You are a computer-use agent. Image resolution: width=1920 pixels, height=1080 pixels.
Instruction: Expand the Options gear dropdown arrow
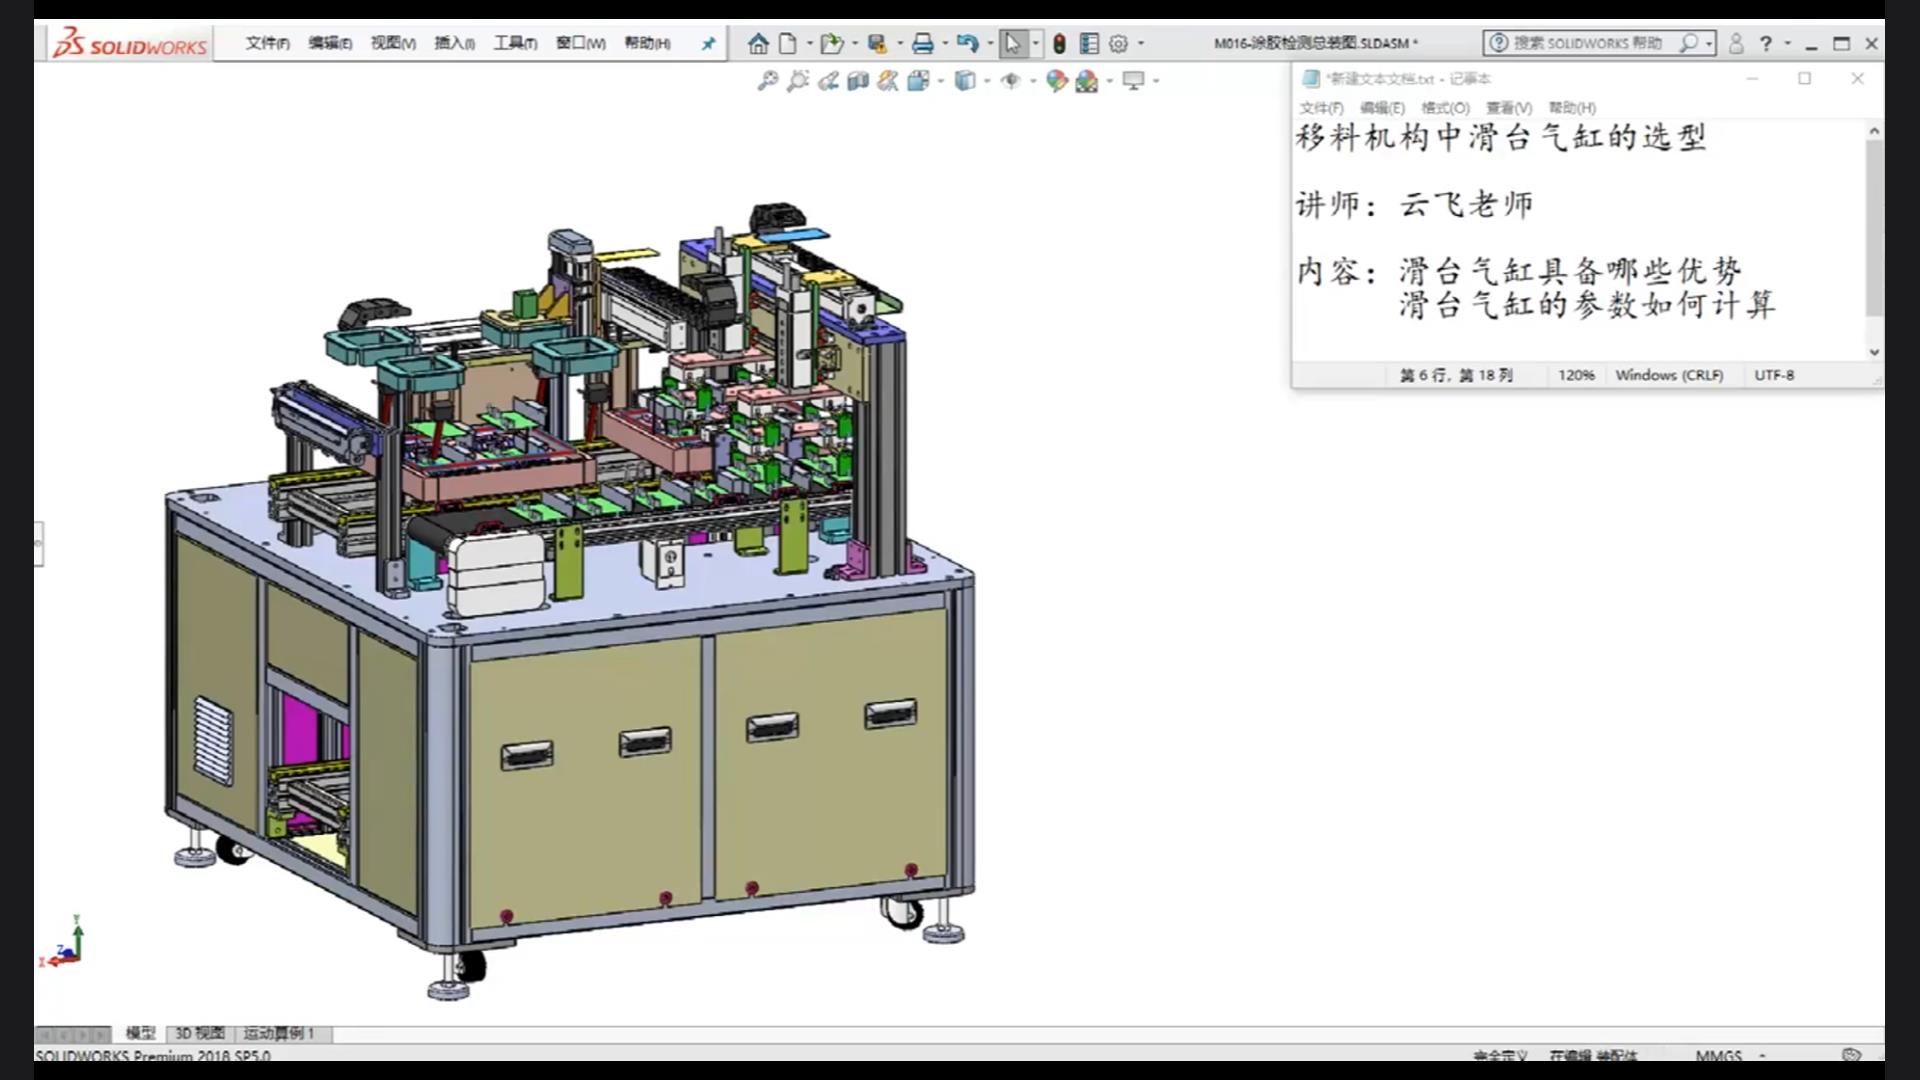click(x=1141, y=43)
